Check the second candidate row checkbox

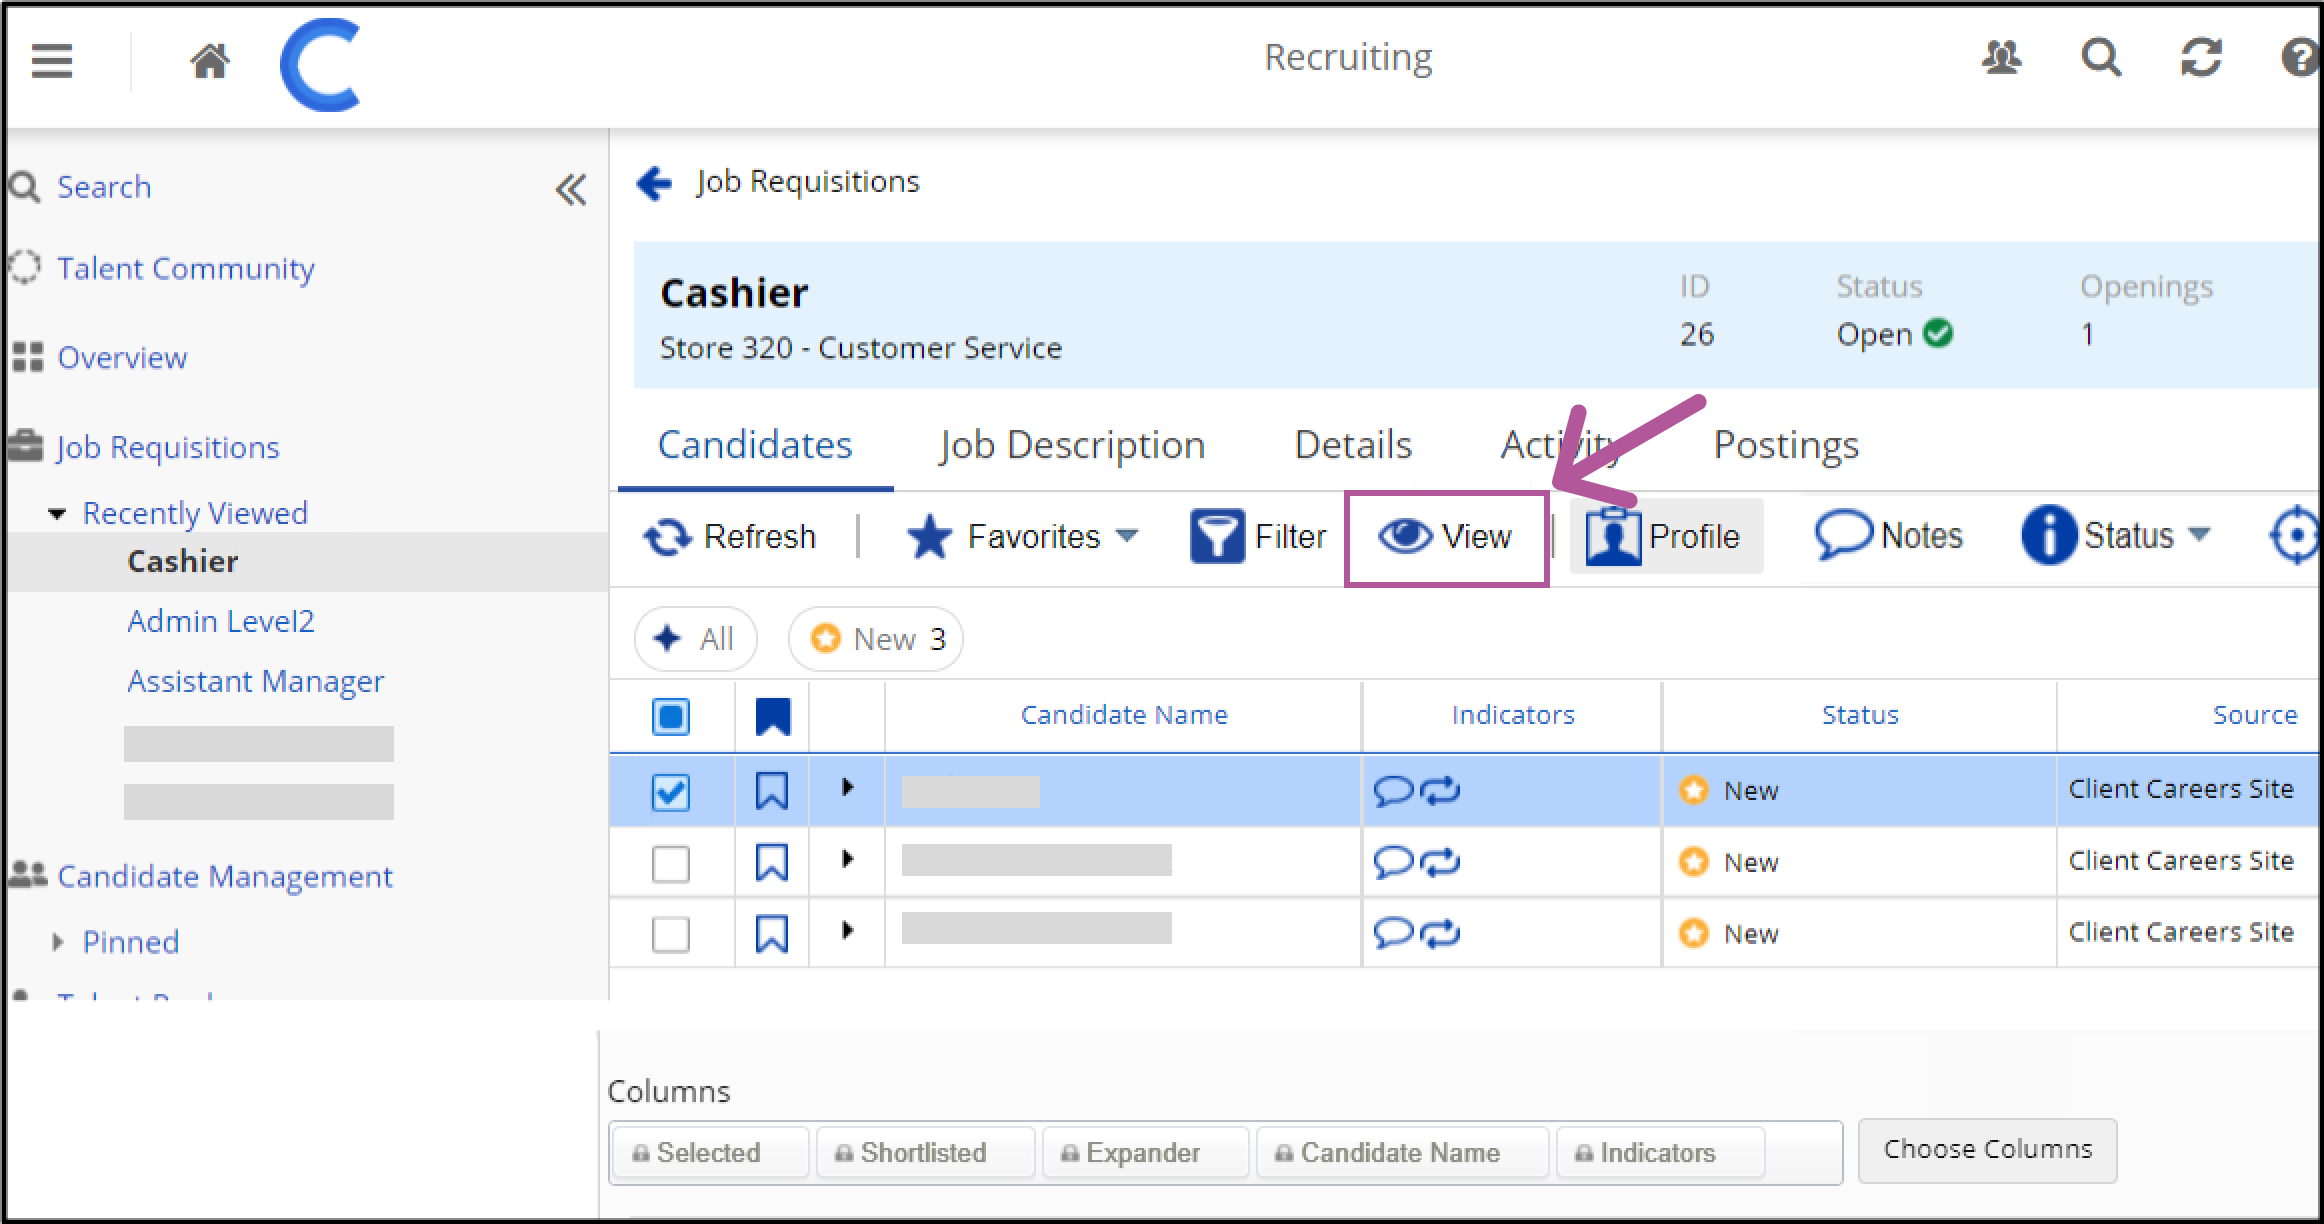(670, 863)
